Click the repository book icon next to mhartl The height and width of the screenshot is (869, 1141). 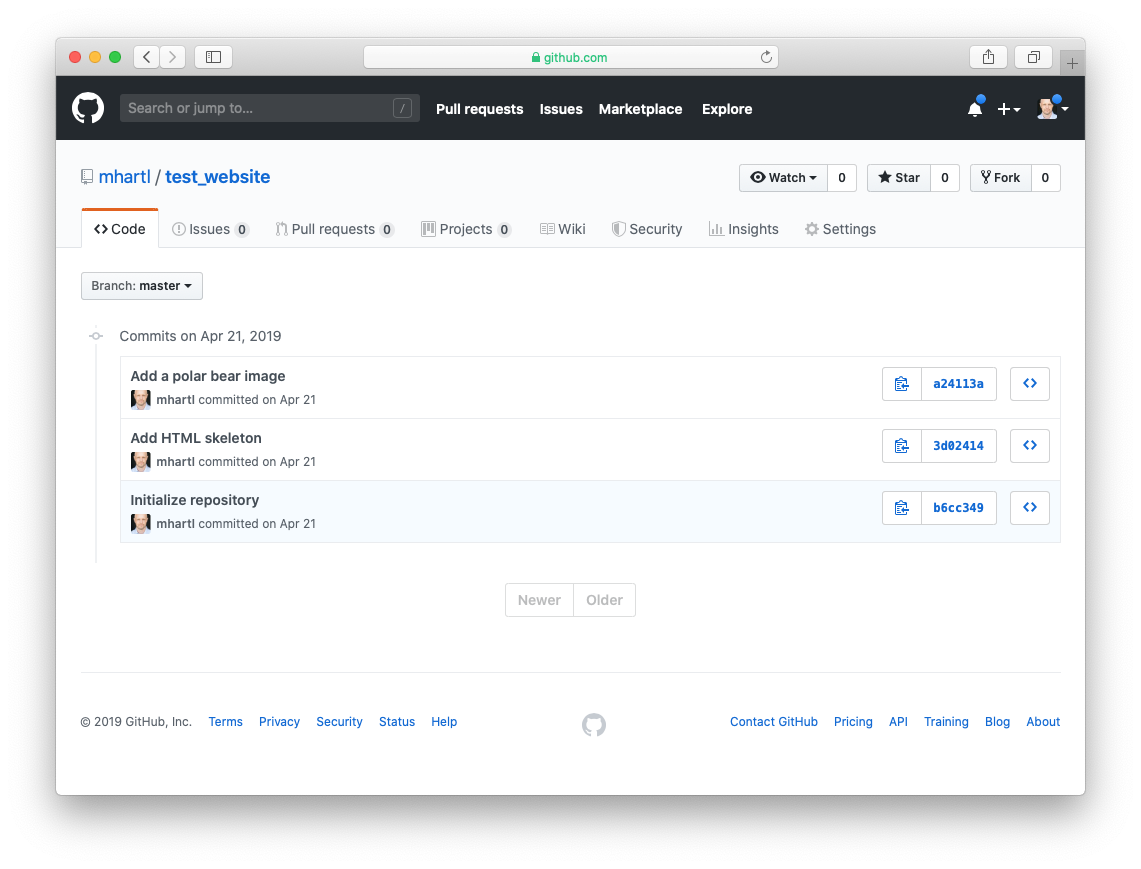click(x=87, y=176)
